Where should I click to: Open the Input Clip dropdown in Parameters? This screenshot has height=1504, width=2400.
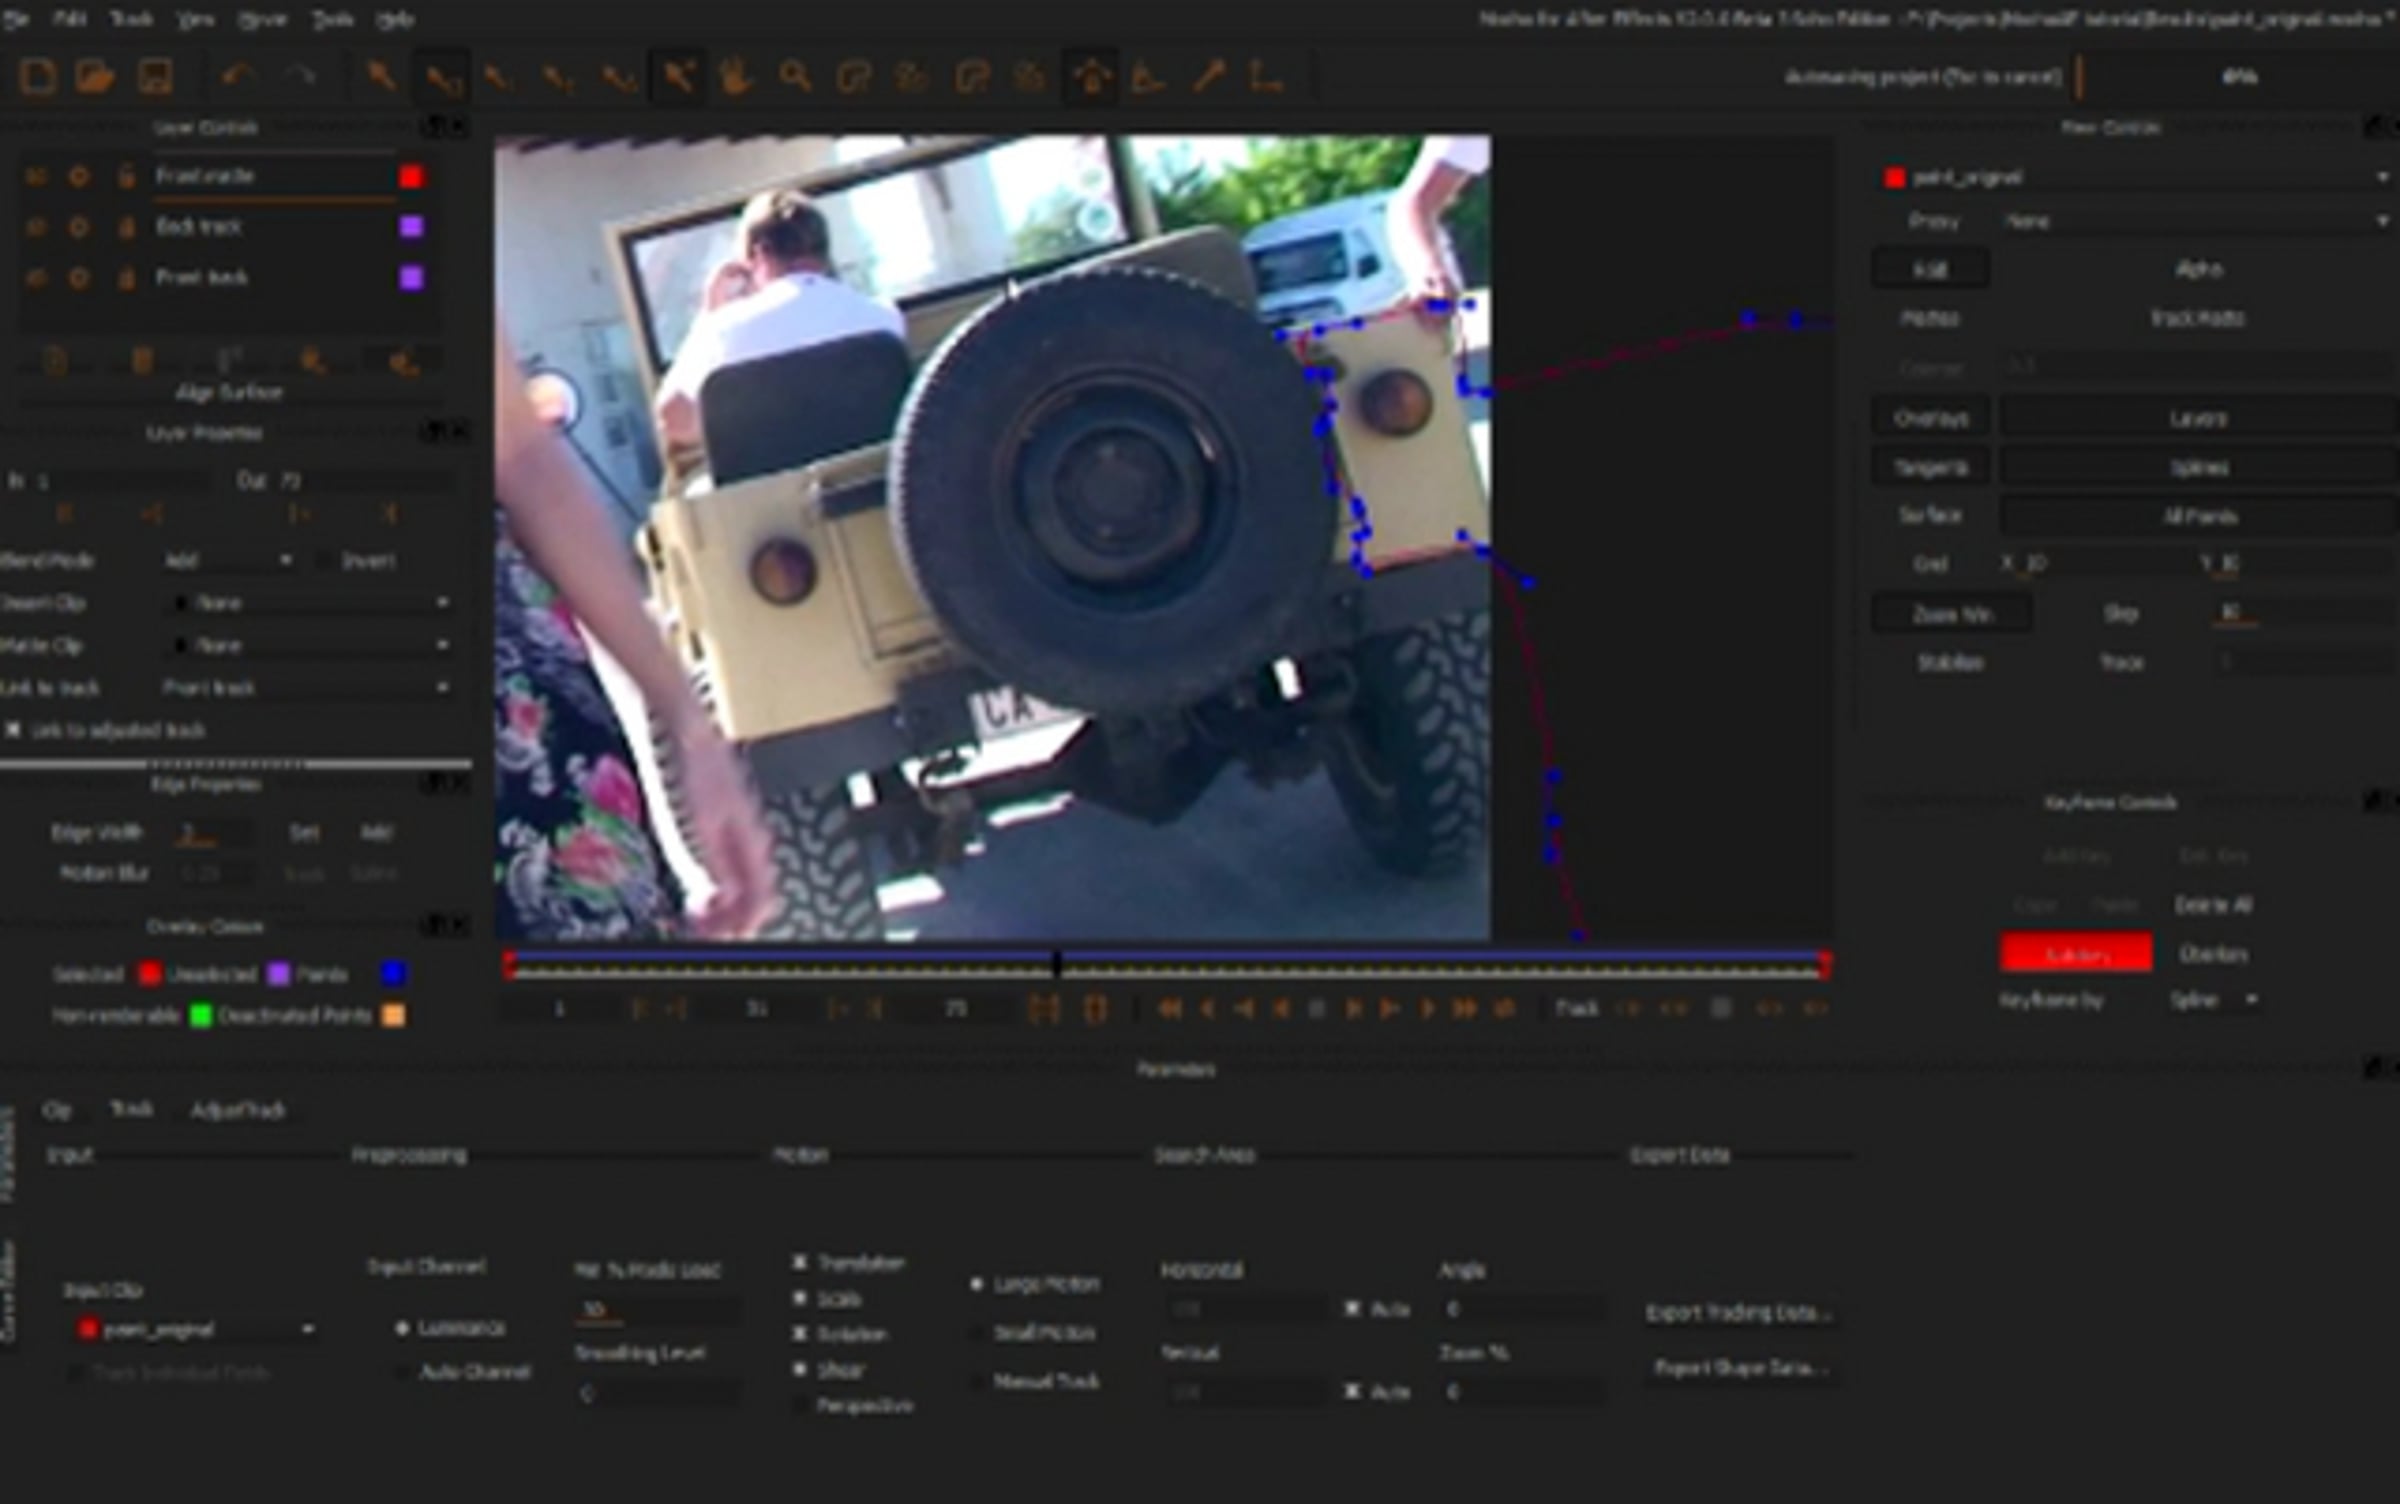(x=196, y=1329)
